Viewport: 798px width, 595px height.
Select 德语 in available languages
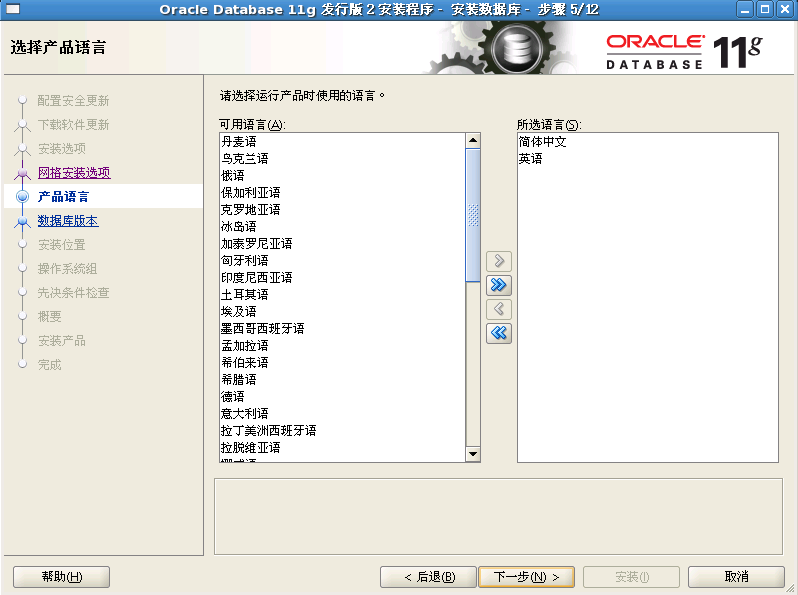(343, 396)
